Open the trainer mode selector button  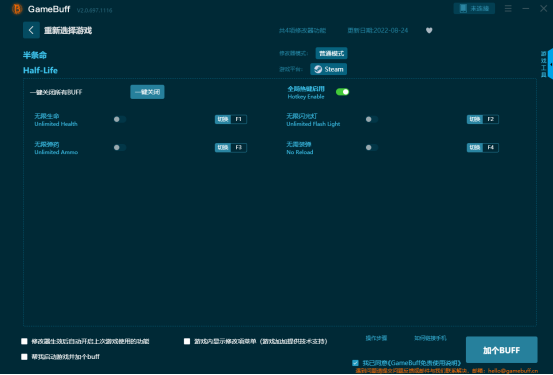[331, 53]
